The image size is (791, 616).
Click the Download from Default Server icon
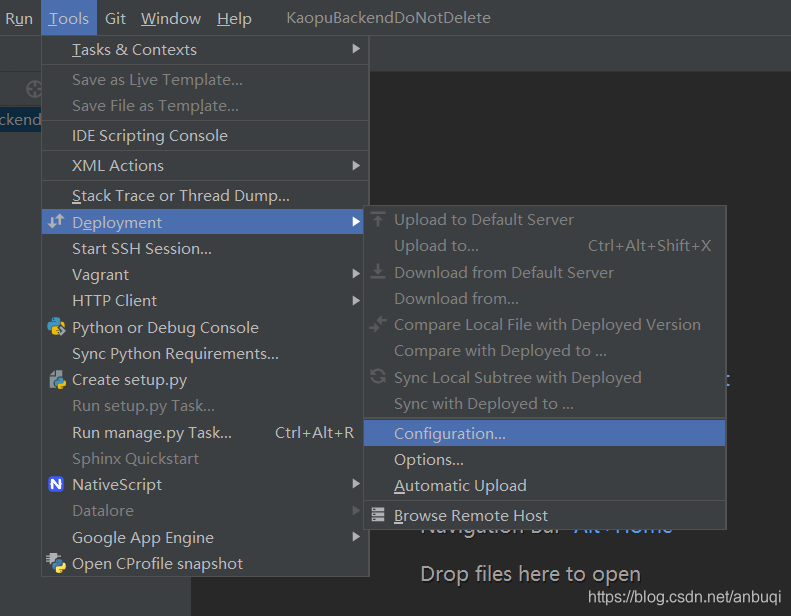(378, 272)
